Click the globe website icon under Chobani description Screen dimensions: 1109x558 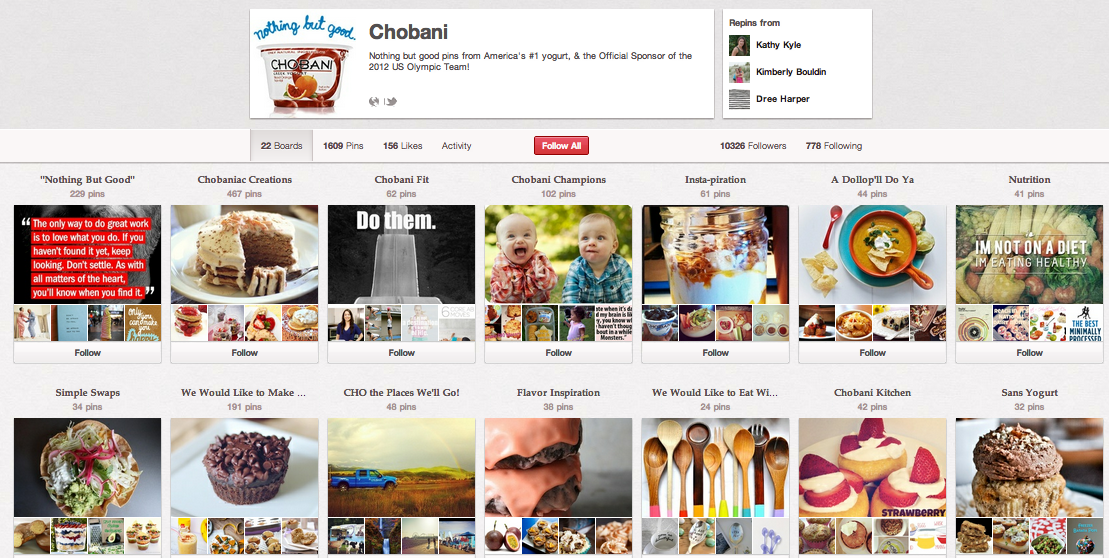coord(374,101)
